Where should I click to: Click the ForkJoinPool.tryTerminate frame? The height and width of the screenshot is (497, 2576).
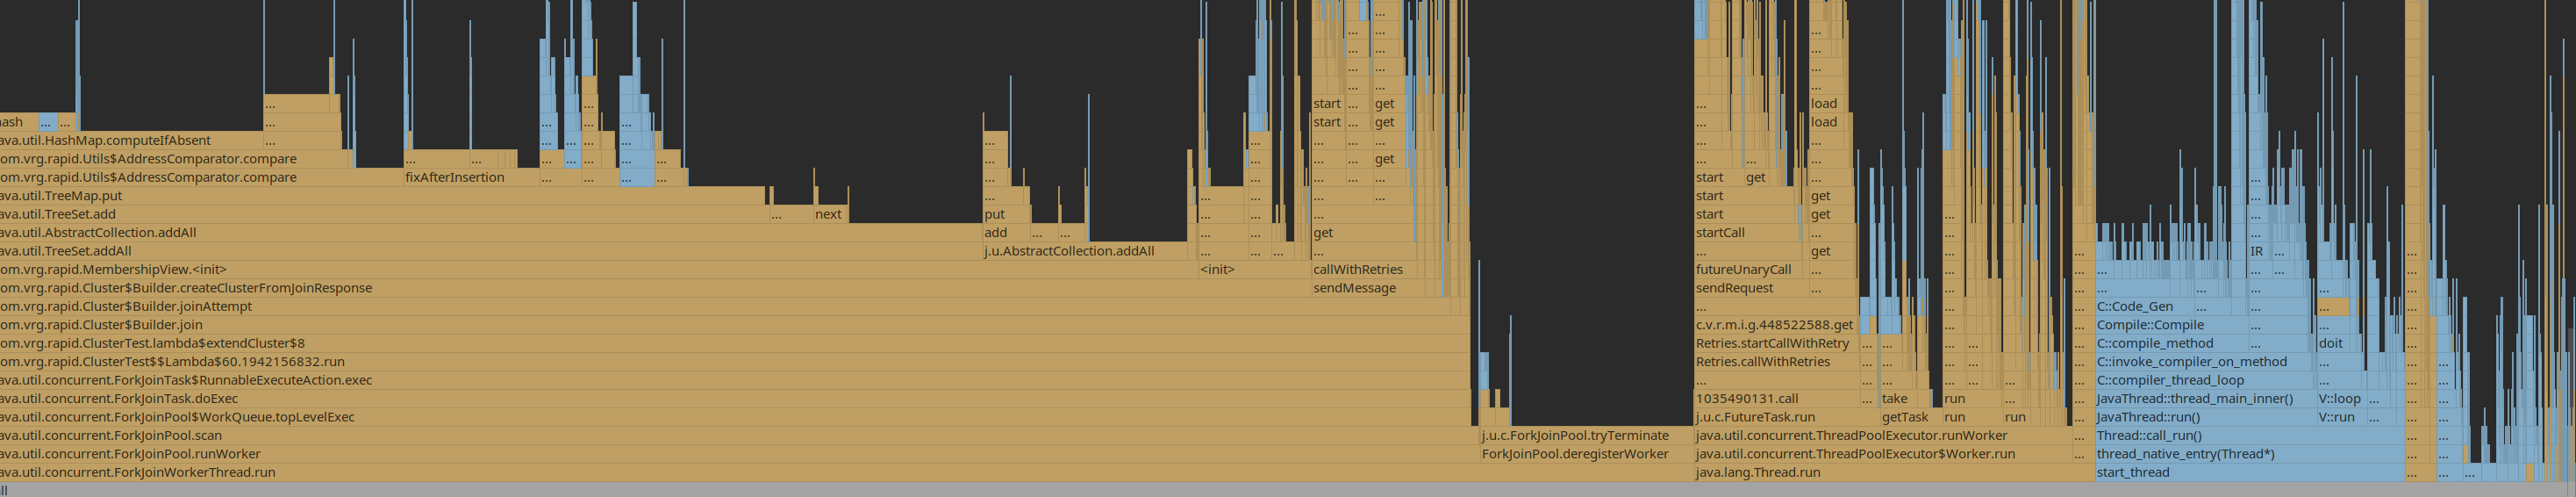click(x=1587, y=436)
